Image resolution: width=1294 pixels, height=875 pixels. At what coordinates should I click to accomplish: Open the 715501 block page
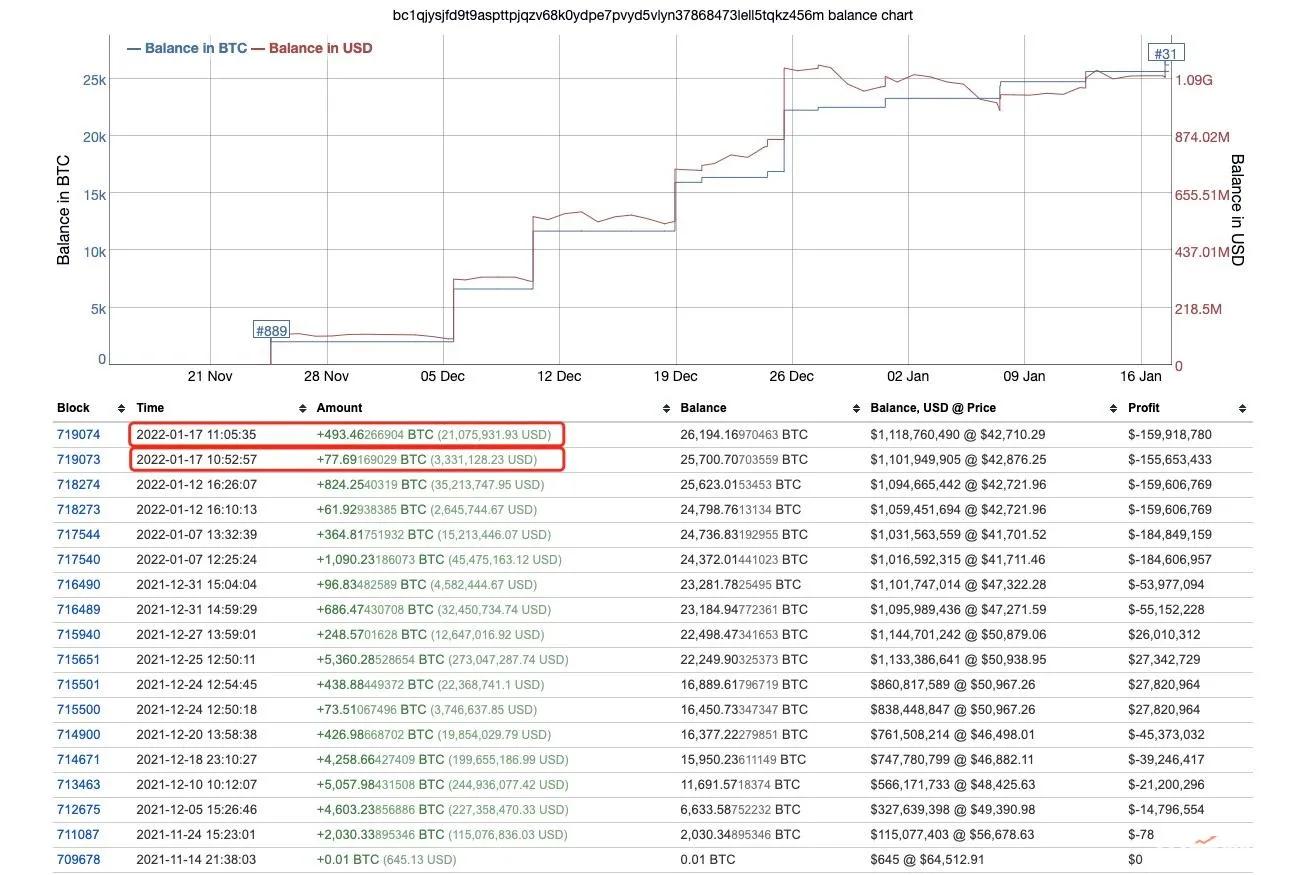79,684
